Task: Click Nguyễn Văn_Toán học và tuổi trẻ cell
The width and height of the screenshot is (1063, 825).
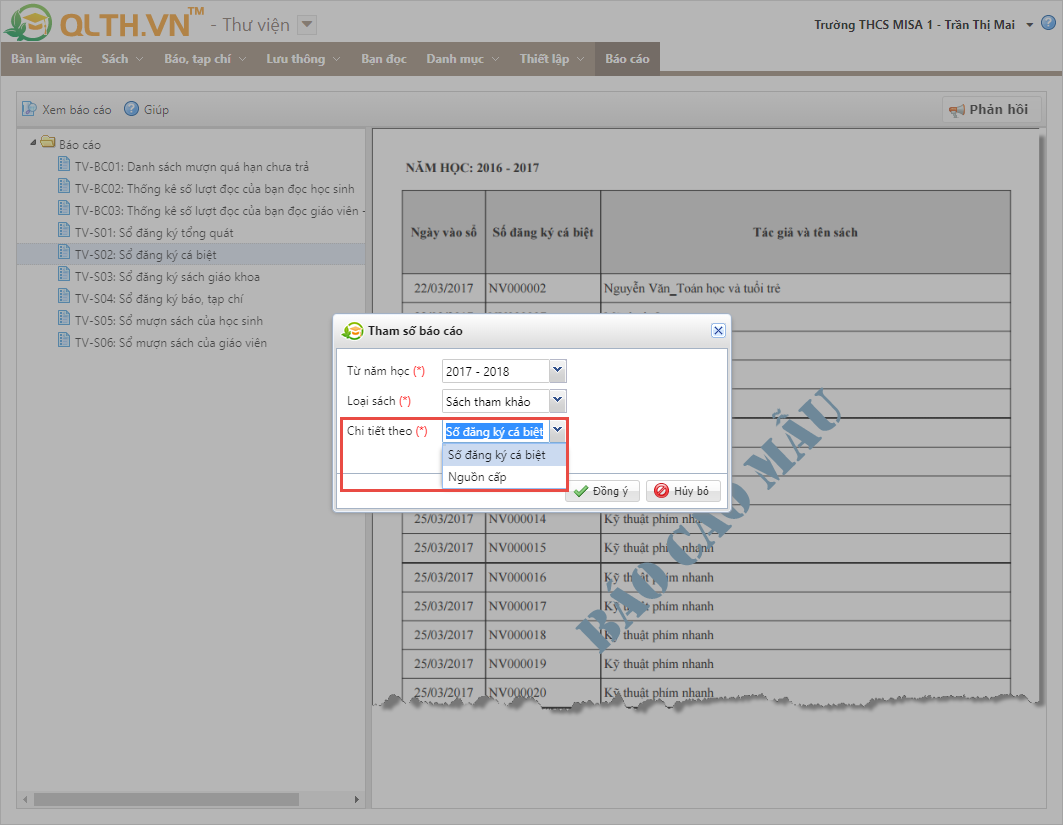Action: point(805,288)
